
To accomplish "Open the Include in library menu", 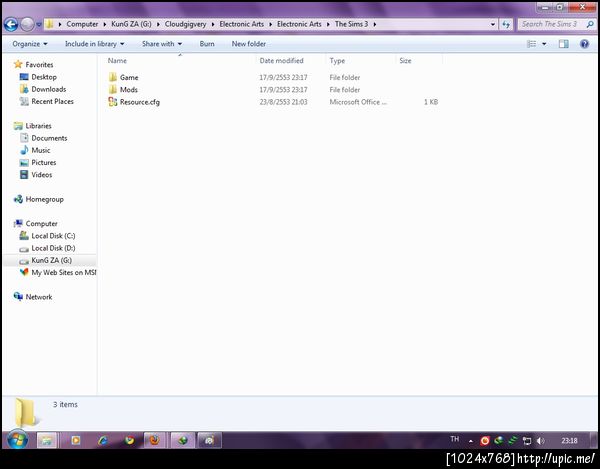I will pyautogui.click(x=95, y=44).
